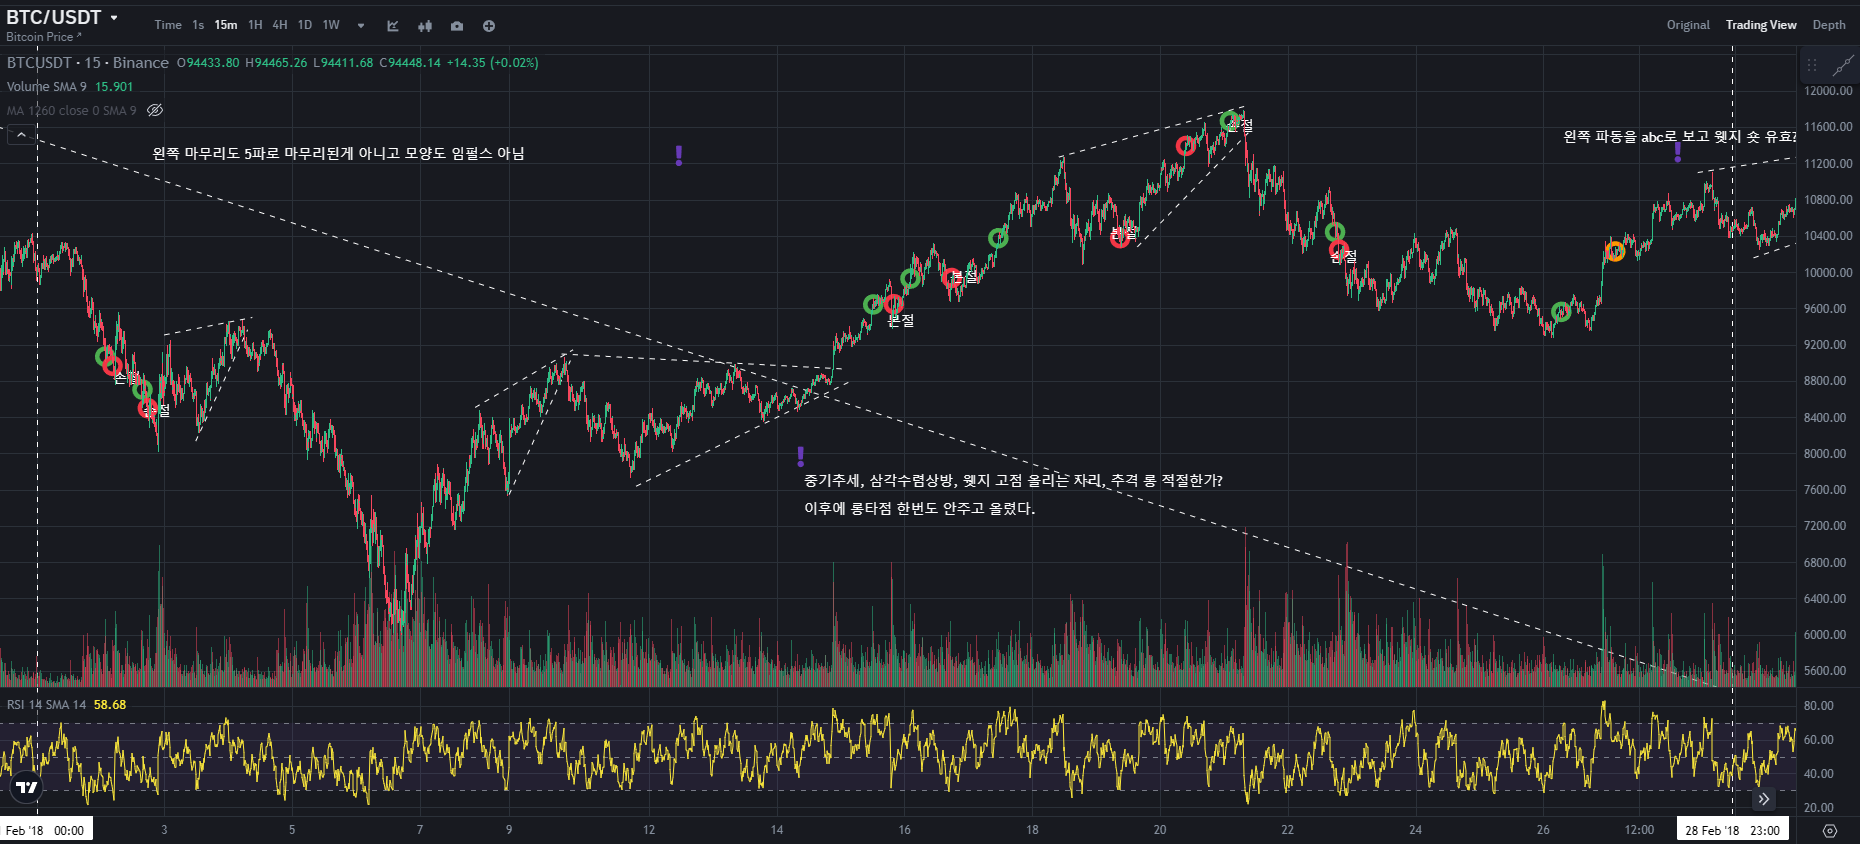1860x844 pixels.
Task: Open the technical indicators icon
Action: point(393,26)
